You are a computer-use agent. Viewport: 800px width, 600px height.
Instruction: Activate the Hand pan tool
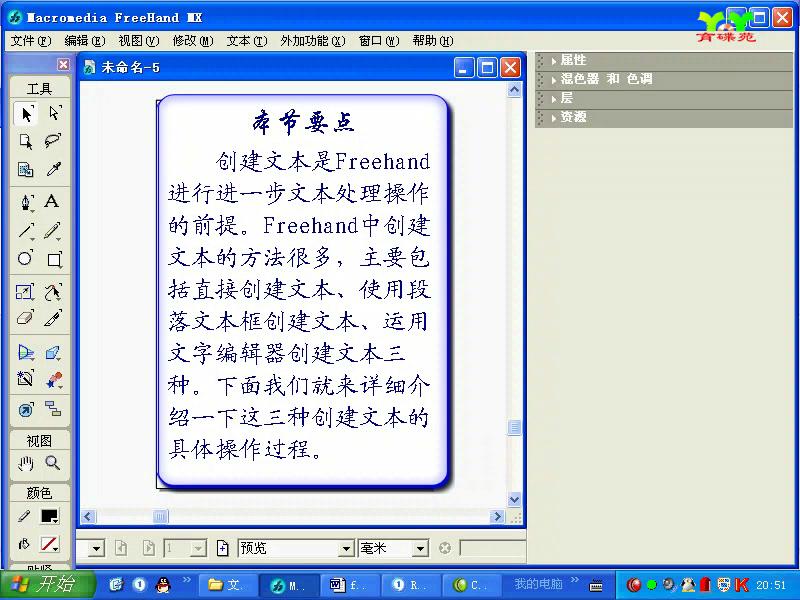pyautogui.click(x=25, y=463)
